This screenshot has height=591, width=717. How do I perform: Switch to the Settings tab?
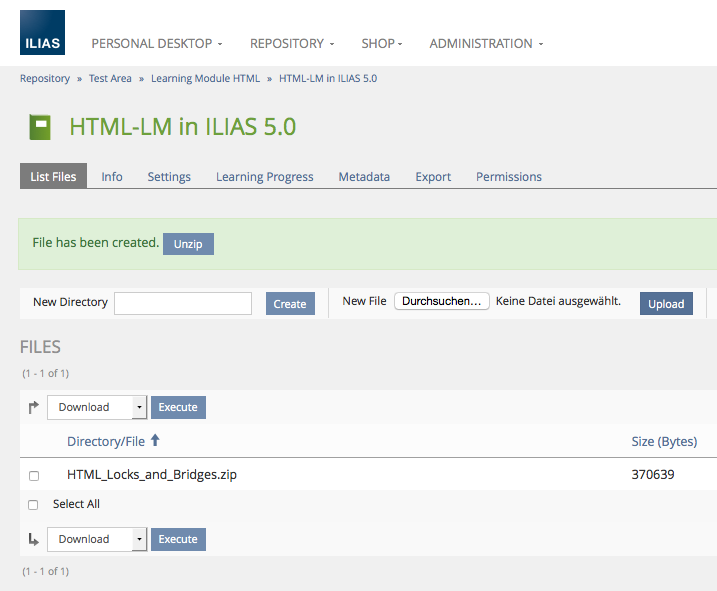[x=169, y=177]
